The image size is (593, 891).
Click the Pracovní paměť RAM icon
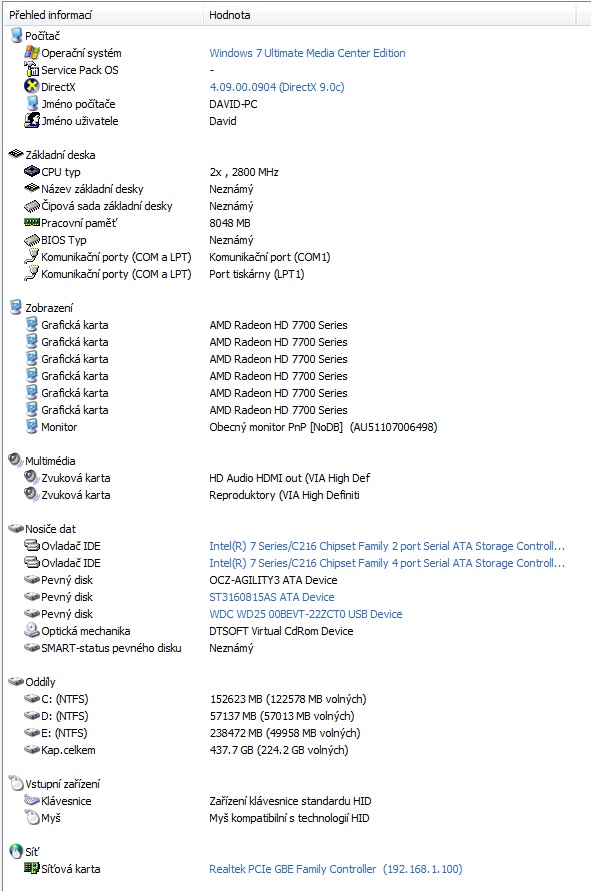pyautogui.click(x=32, y=222)
